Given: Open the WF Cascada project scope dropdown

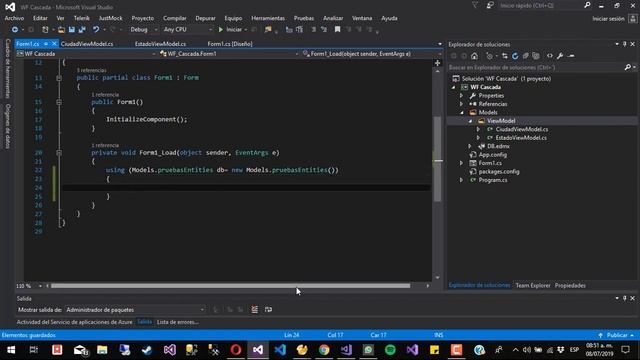Looking at the screenshot, I should (87, 54).
